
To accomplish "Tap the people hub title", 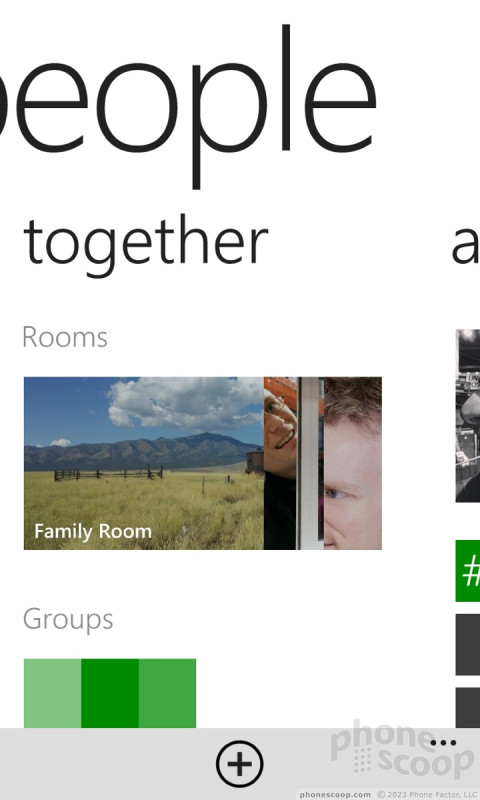I will click(x=189, y=106).
